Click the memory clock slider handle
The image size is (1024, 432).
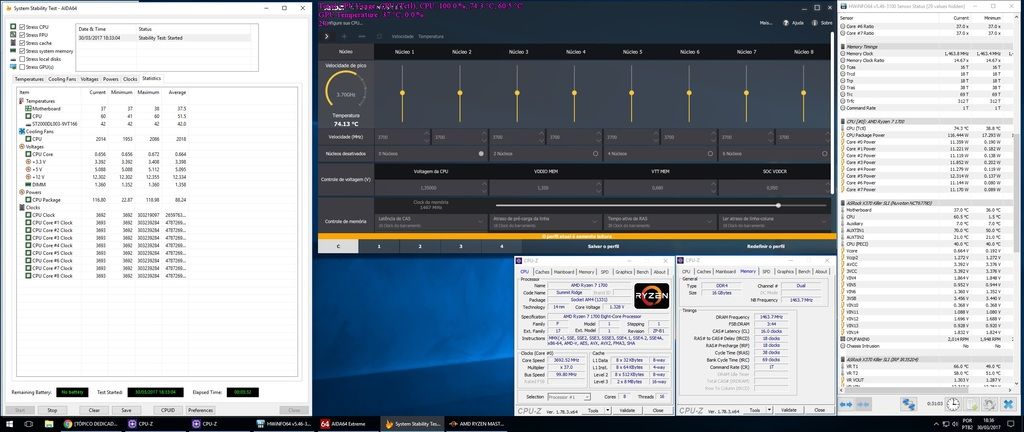[778, 205]
